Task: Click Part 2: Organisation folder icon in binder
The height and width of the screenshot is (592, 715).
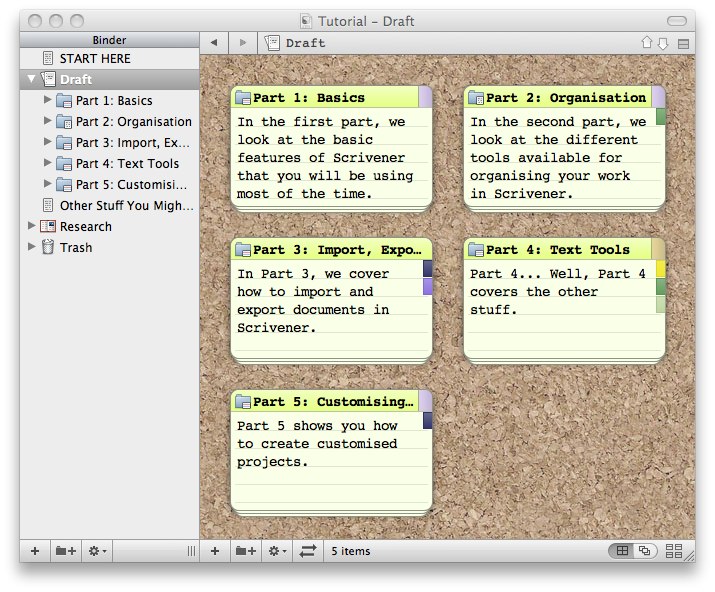Action: [64, 121]
